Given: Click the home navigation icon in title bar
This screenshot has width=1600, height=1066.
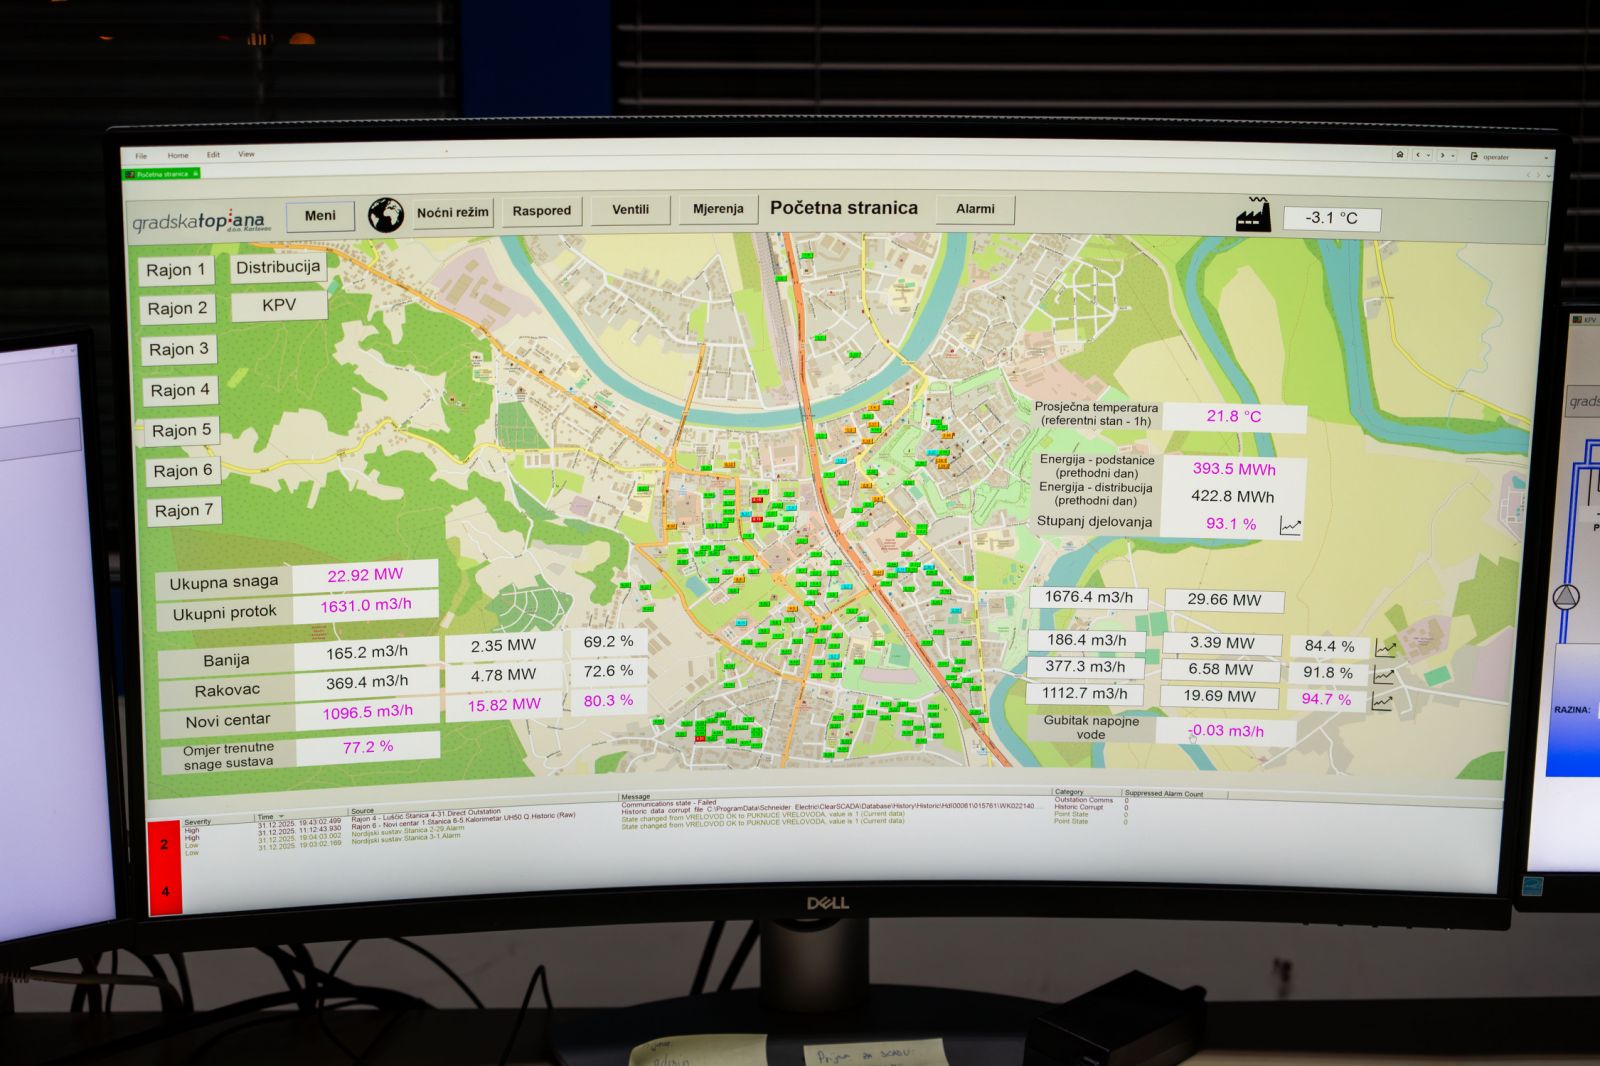Looking at the screenshot, I should click(x=1400, y=155).
